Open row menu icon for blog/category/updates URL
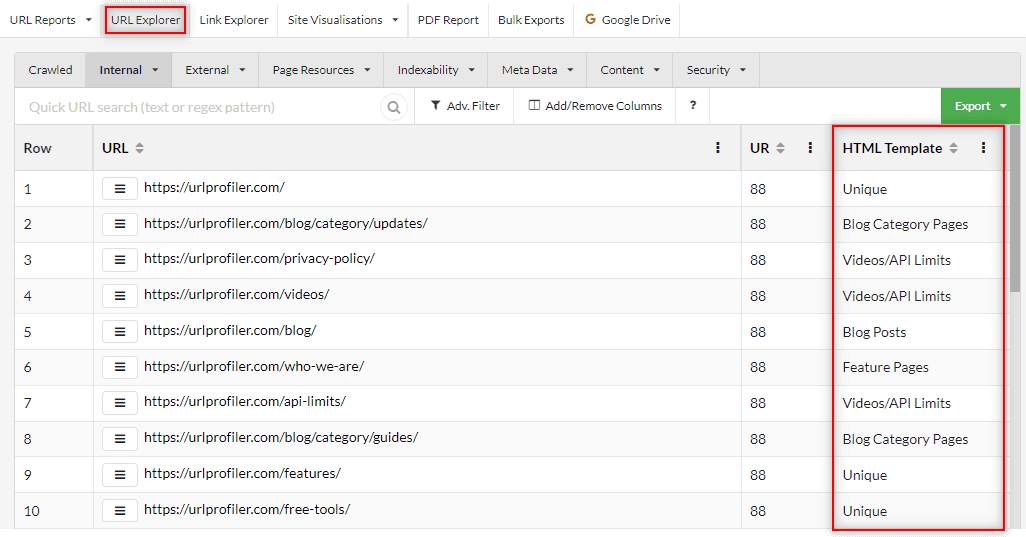 [120, 224]
